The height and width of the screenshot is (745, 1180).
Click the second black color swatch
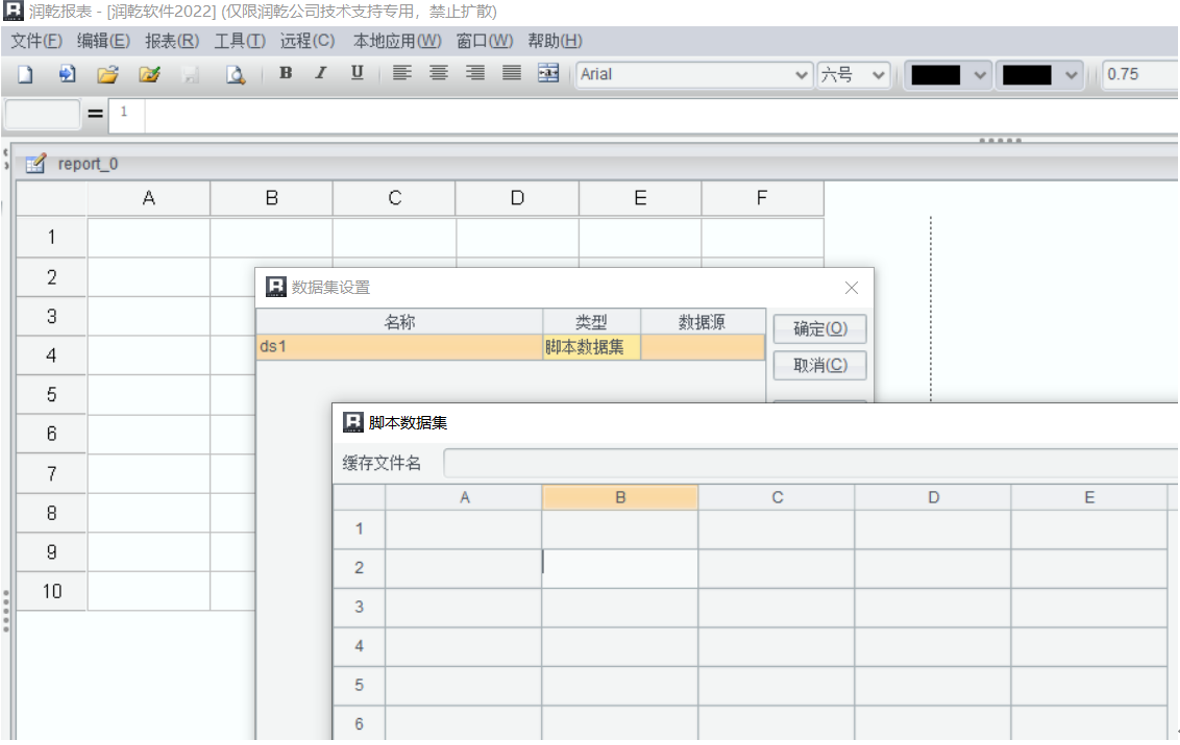[x=1027, y=75]
